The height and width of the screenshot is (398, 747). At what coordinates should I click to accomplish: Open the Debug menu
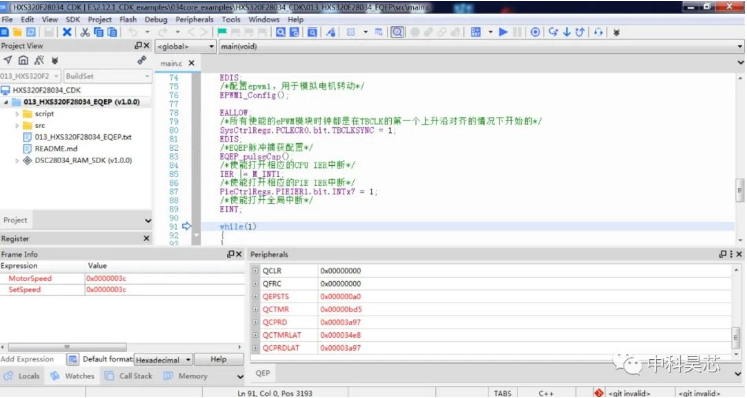[156, 20]
